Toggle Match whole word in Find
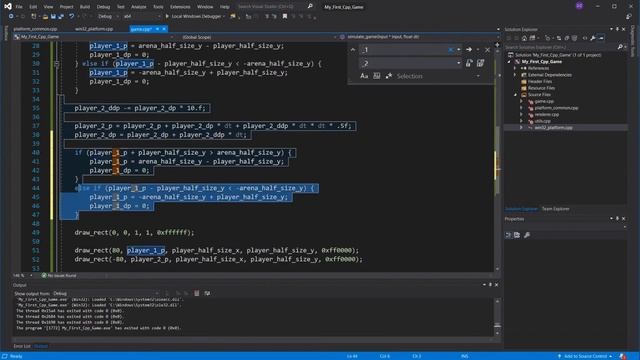Screen dimensions: 640x360 (x=376, y=76)
